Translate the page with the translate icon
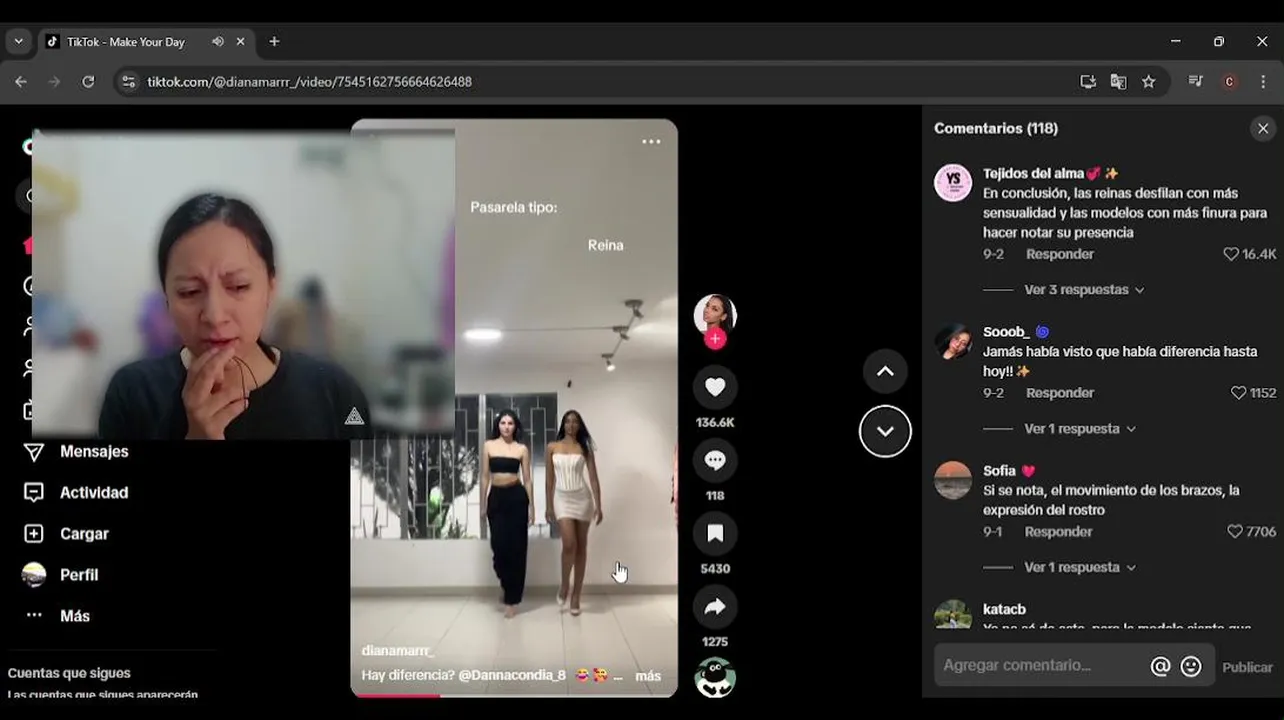Screen dimensions: 1284x720 tap(1118, 82)
